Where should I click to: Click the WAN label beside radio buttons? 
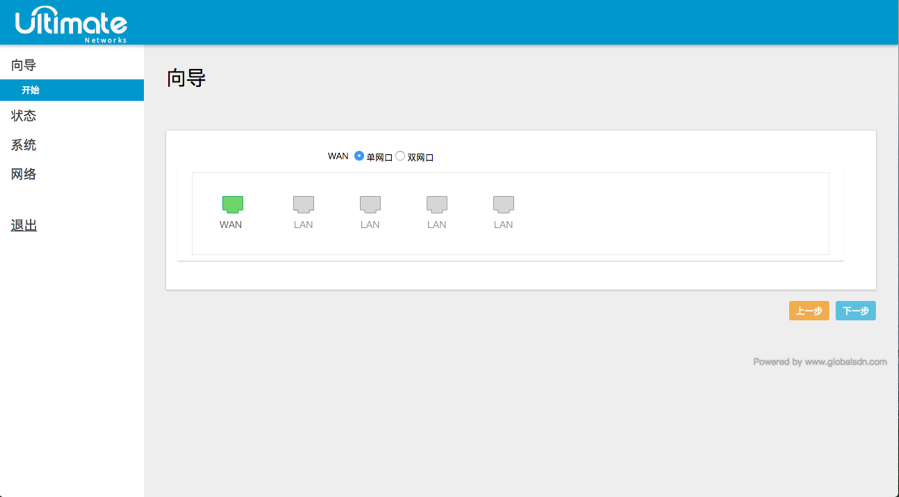(x=338, y=156)
